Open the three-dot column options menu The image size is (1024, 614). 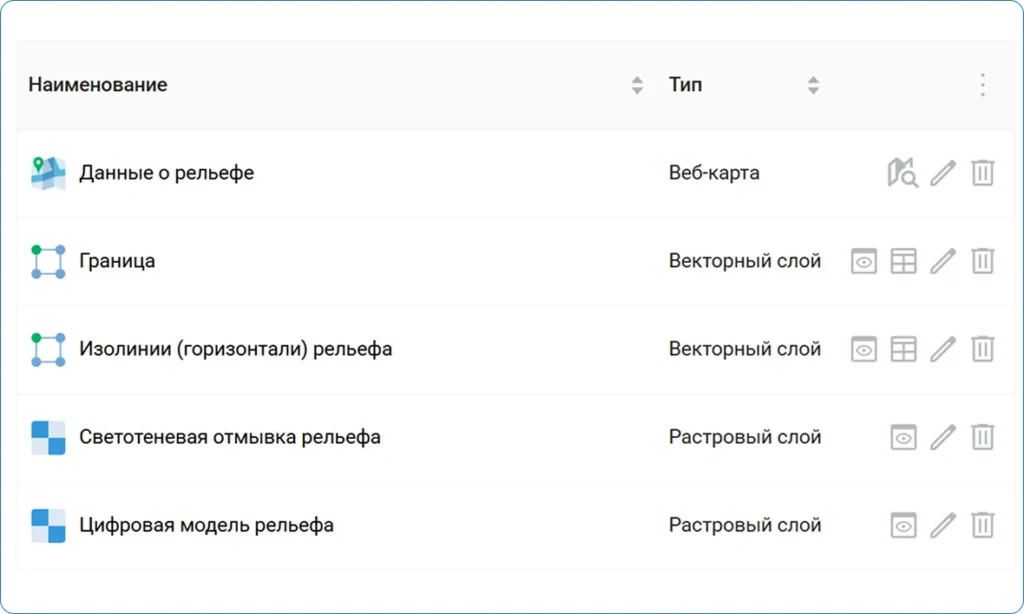[x=983, y=85]
